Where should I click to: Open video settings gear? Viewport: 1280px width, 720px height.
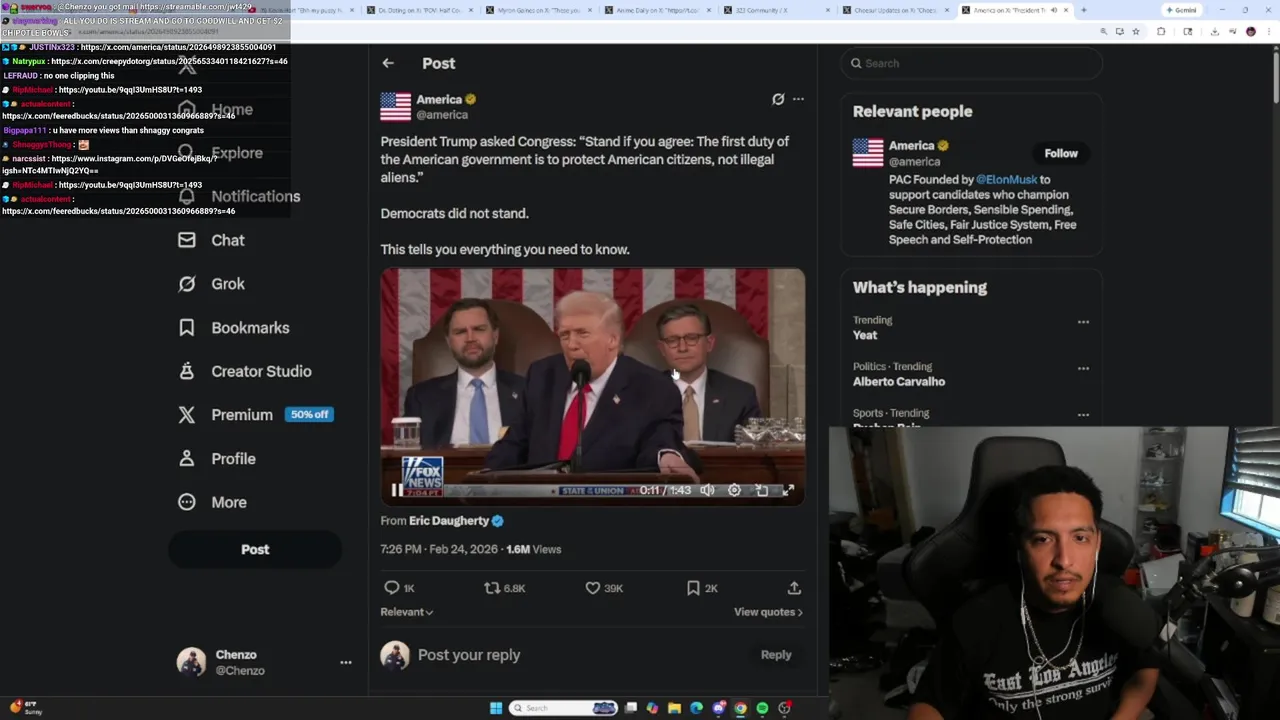[x=734, y=490]
